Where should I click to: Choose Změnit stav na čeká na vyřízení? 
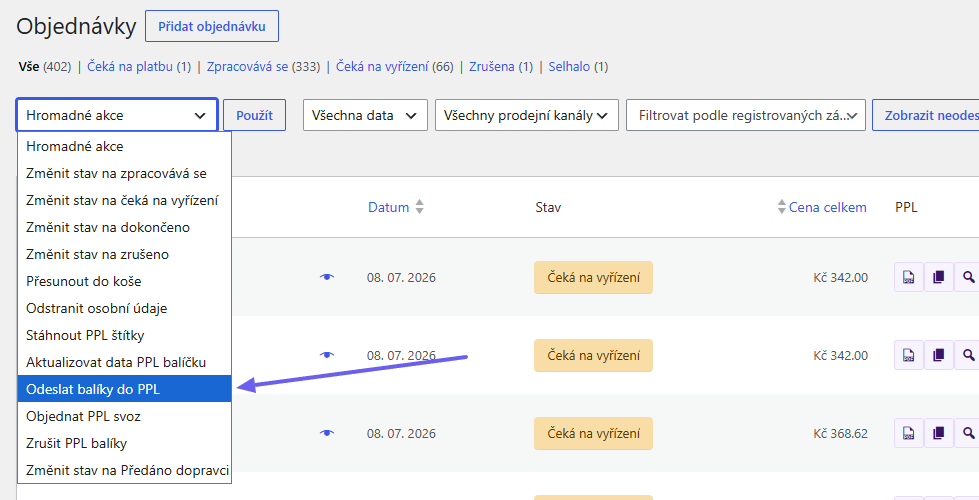[x=124, y=200]
